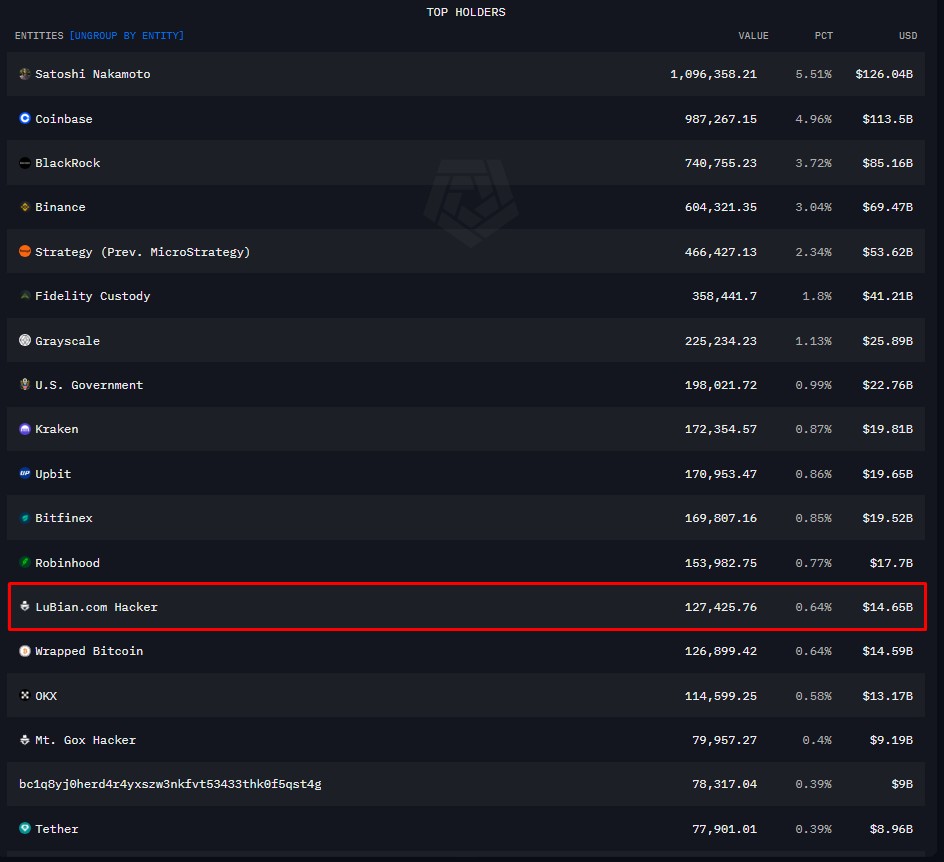Open the Tether entity name
The image size is (944, 862).
[57, 829]
